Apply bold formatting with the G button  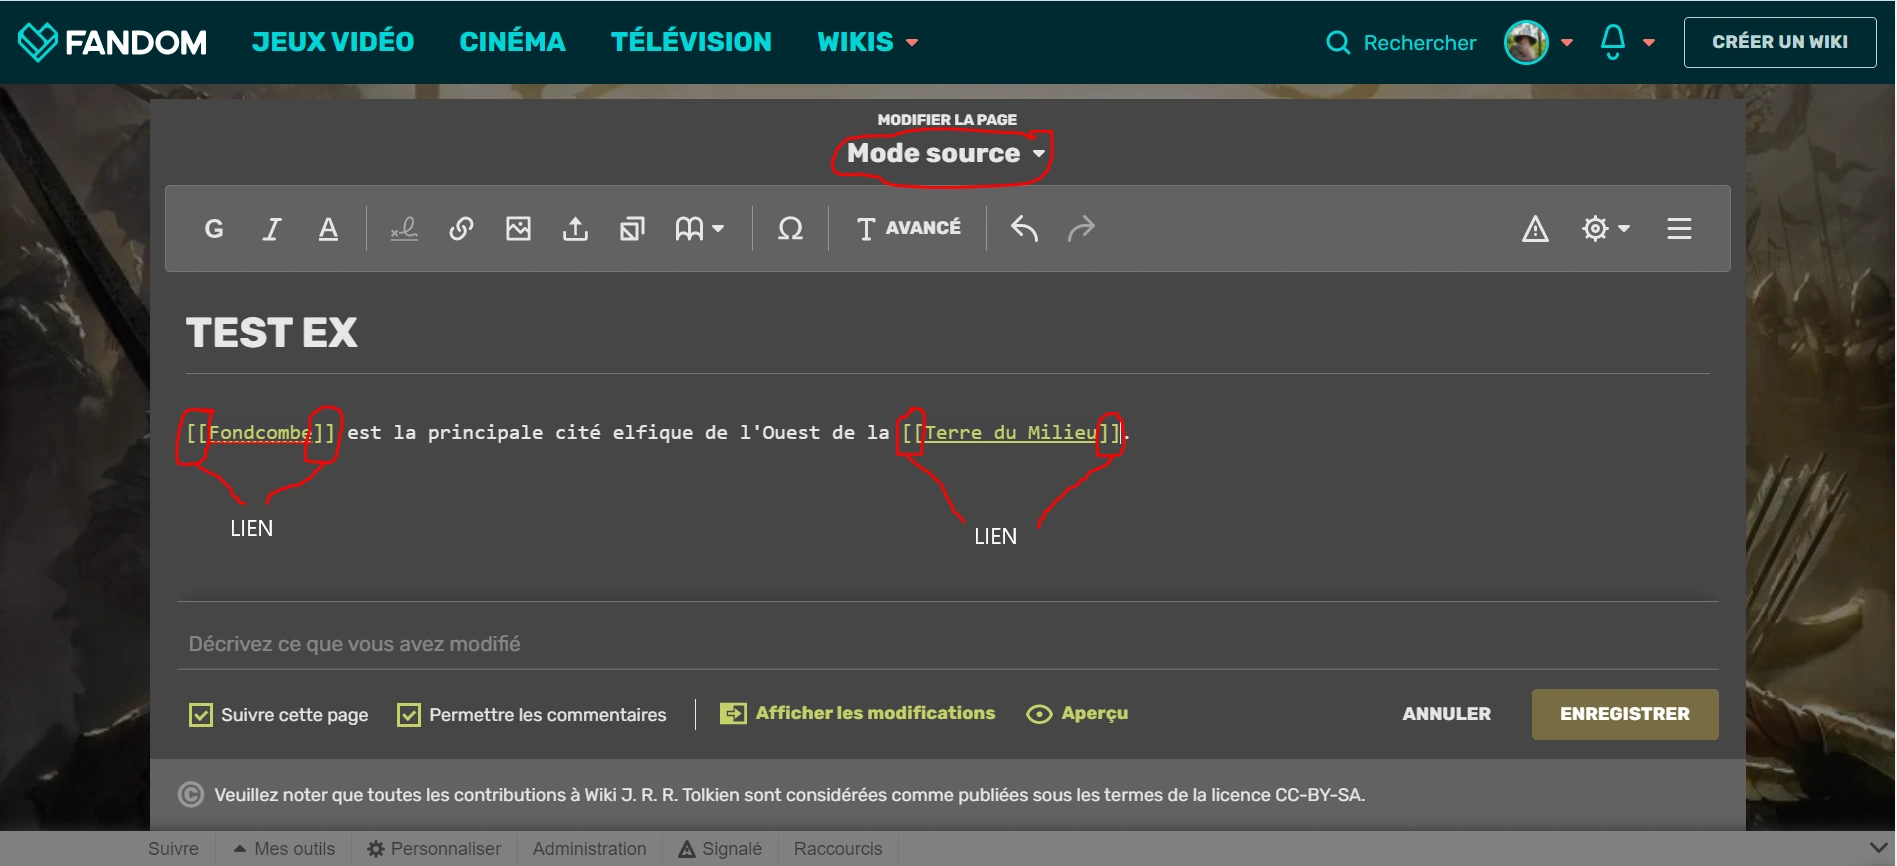point(214,229)
